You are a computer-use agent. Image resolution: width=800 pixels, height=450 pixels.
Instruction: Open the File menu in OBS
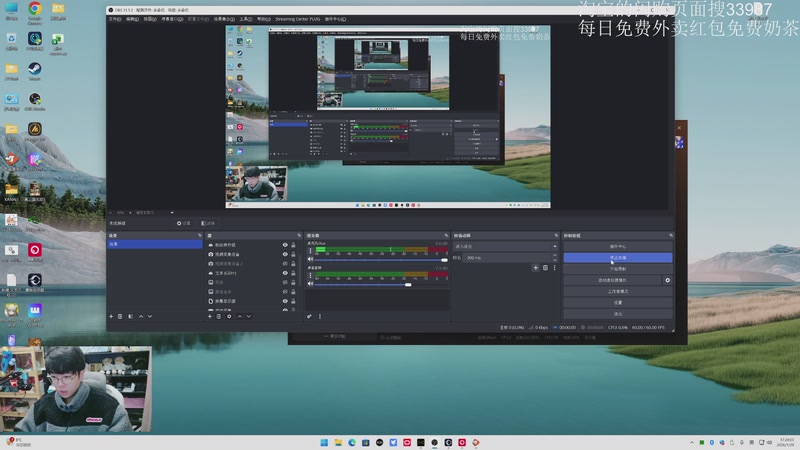[x=114, y=19]
